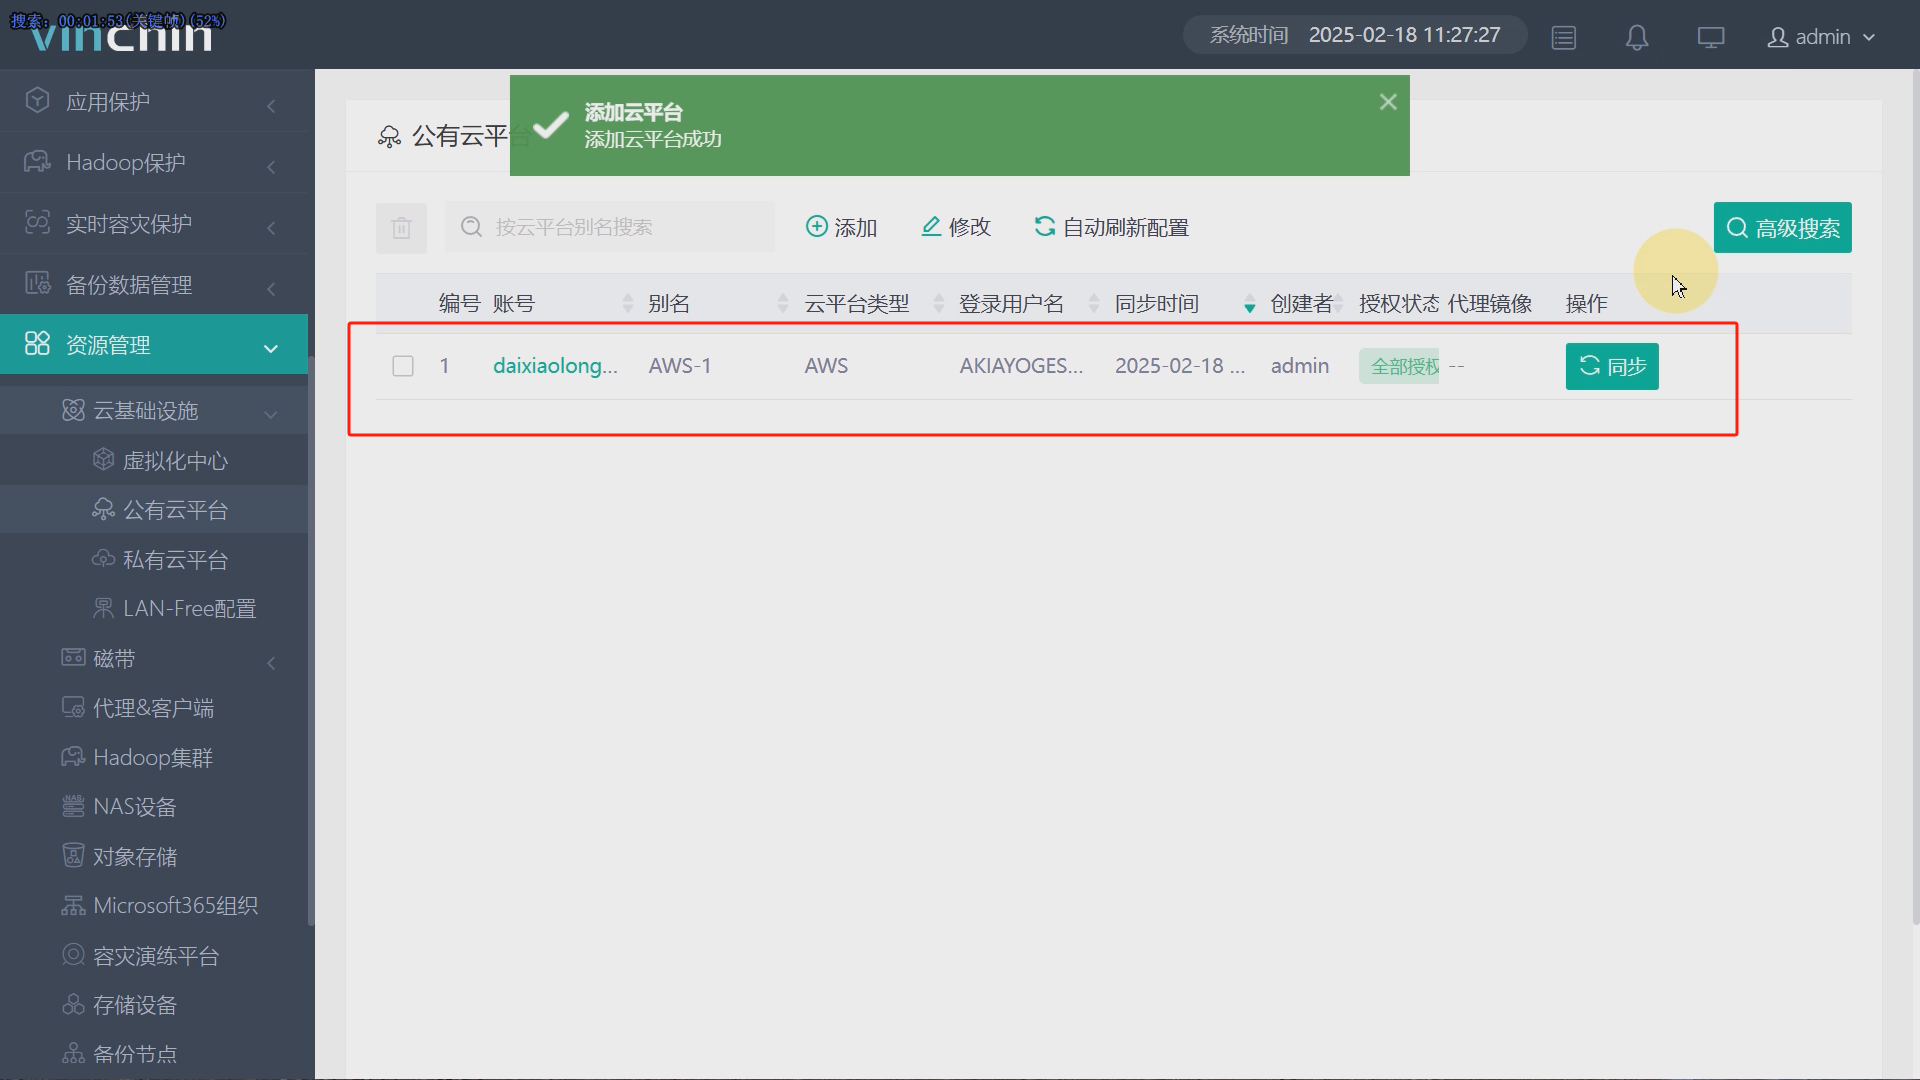The width and height of the screenshot is (1920, 1080).
Task: Open 虚拟化中心 in sidebar
Action: [175, 461]
